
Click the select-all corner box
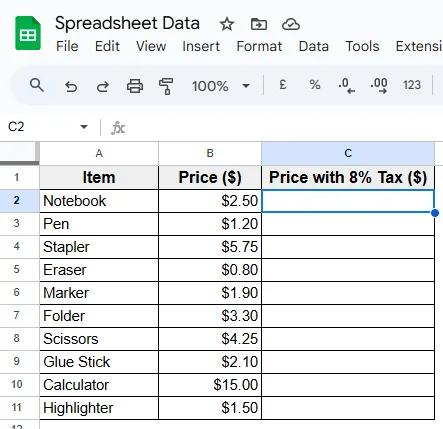[19, 153]
